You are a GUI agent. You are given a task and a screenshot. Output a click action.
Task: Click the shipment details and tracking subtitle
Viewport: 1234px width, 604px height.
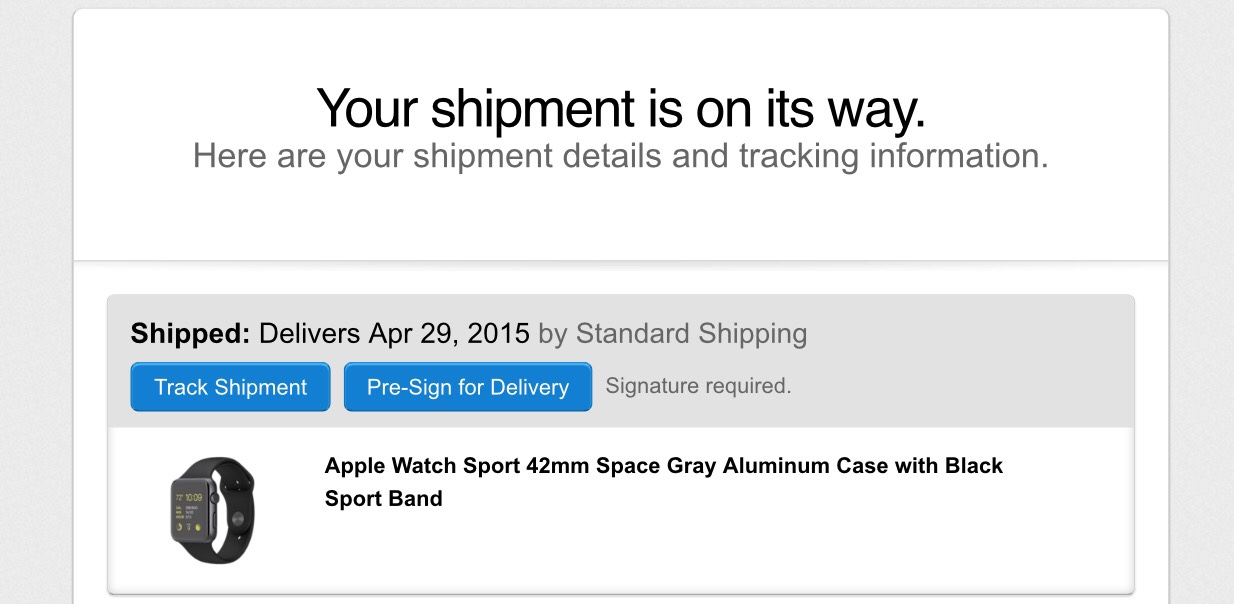click(x=621, y=157)
